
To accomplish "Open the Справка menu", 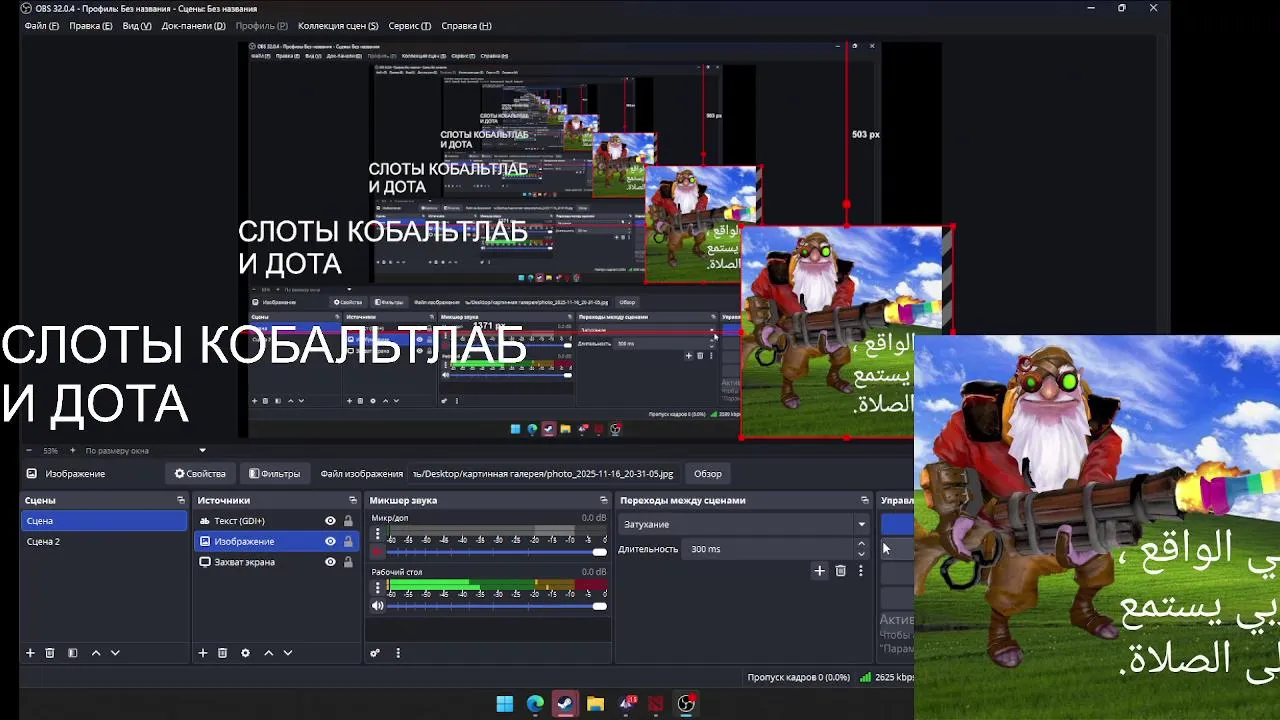I will [x=466, y=26].
